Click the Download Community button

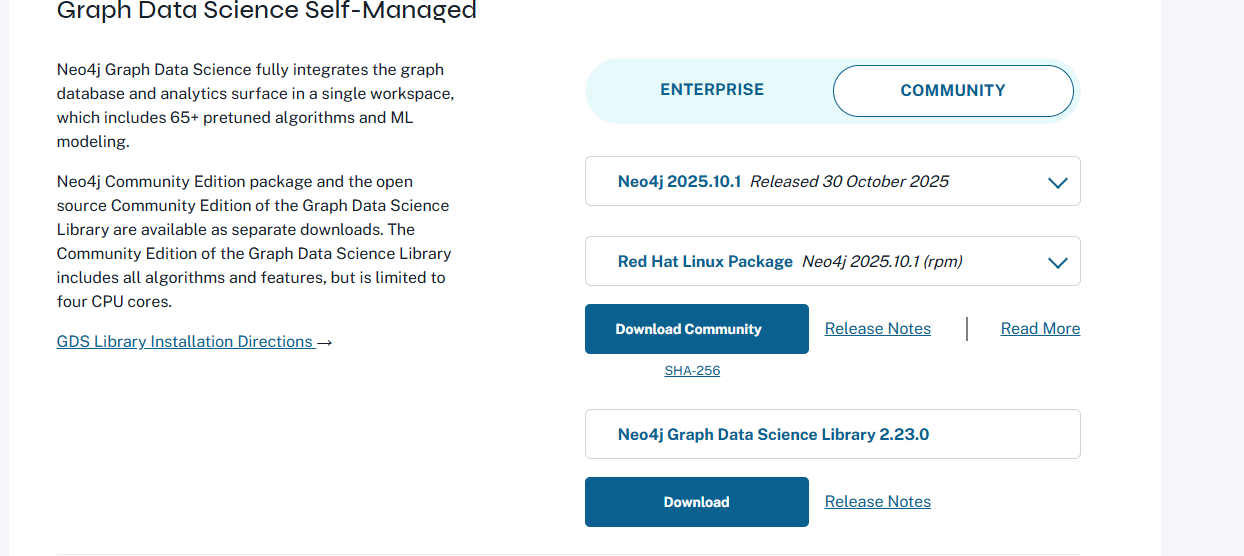pos(696,329)
